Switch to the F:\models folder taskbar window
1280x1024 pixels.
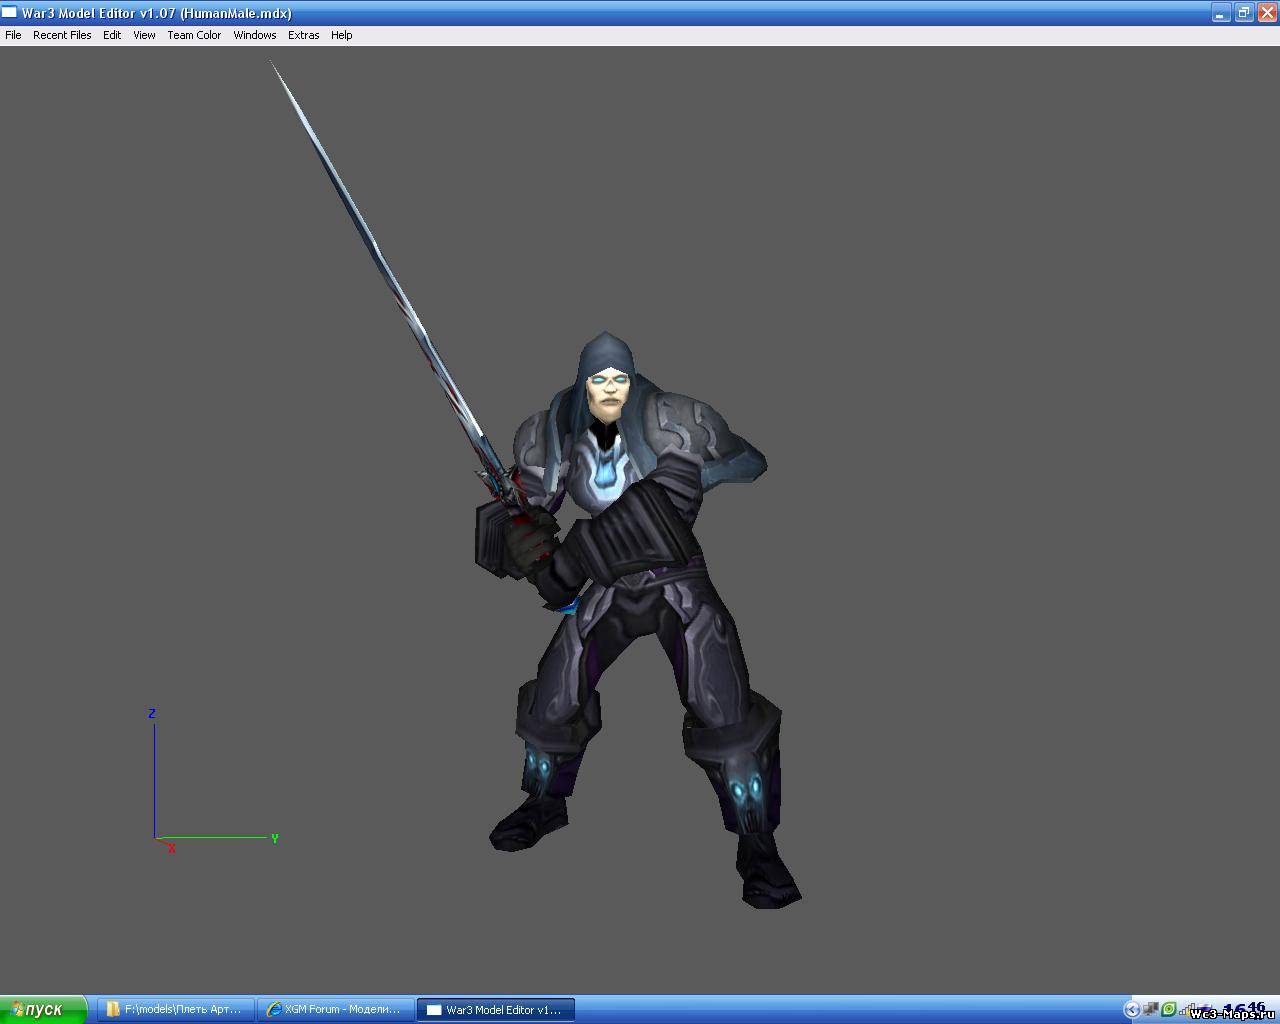(x=175, y=1009)
